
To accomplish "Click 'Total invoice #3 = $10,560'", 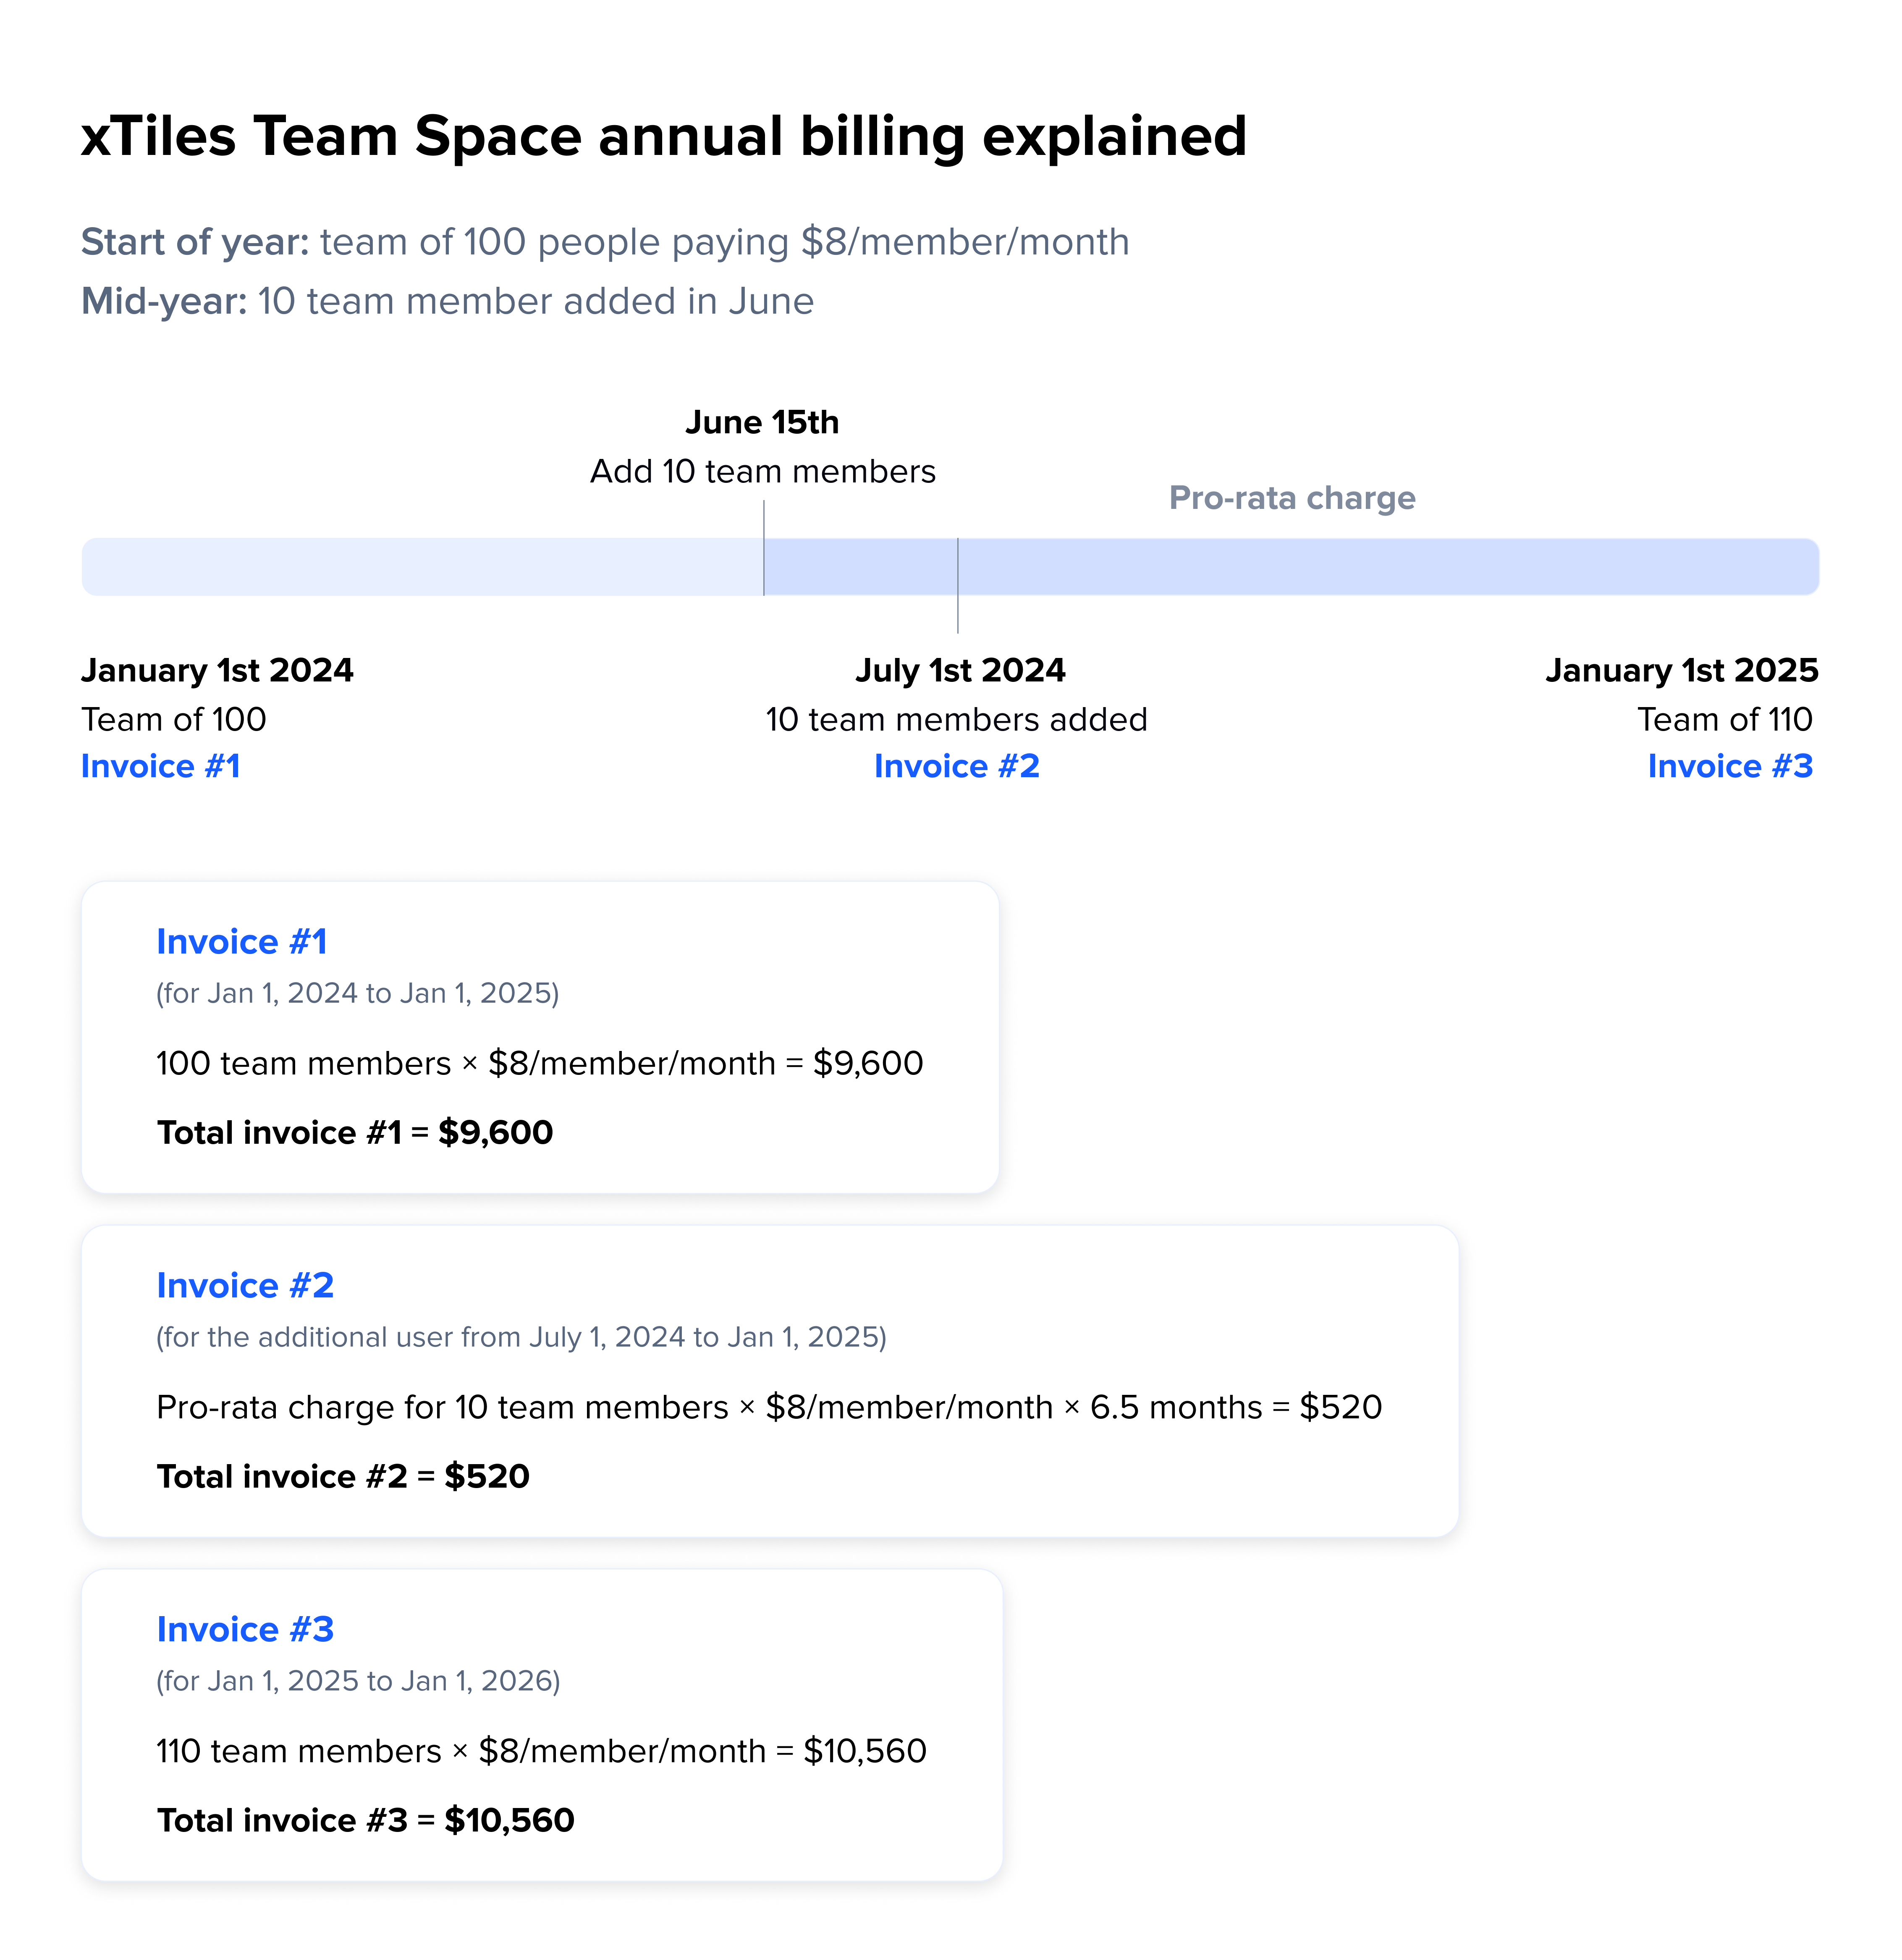I will pyautogui.click(x=366, y=1820).
